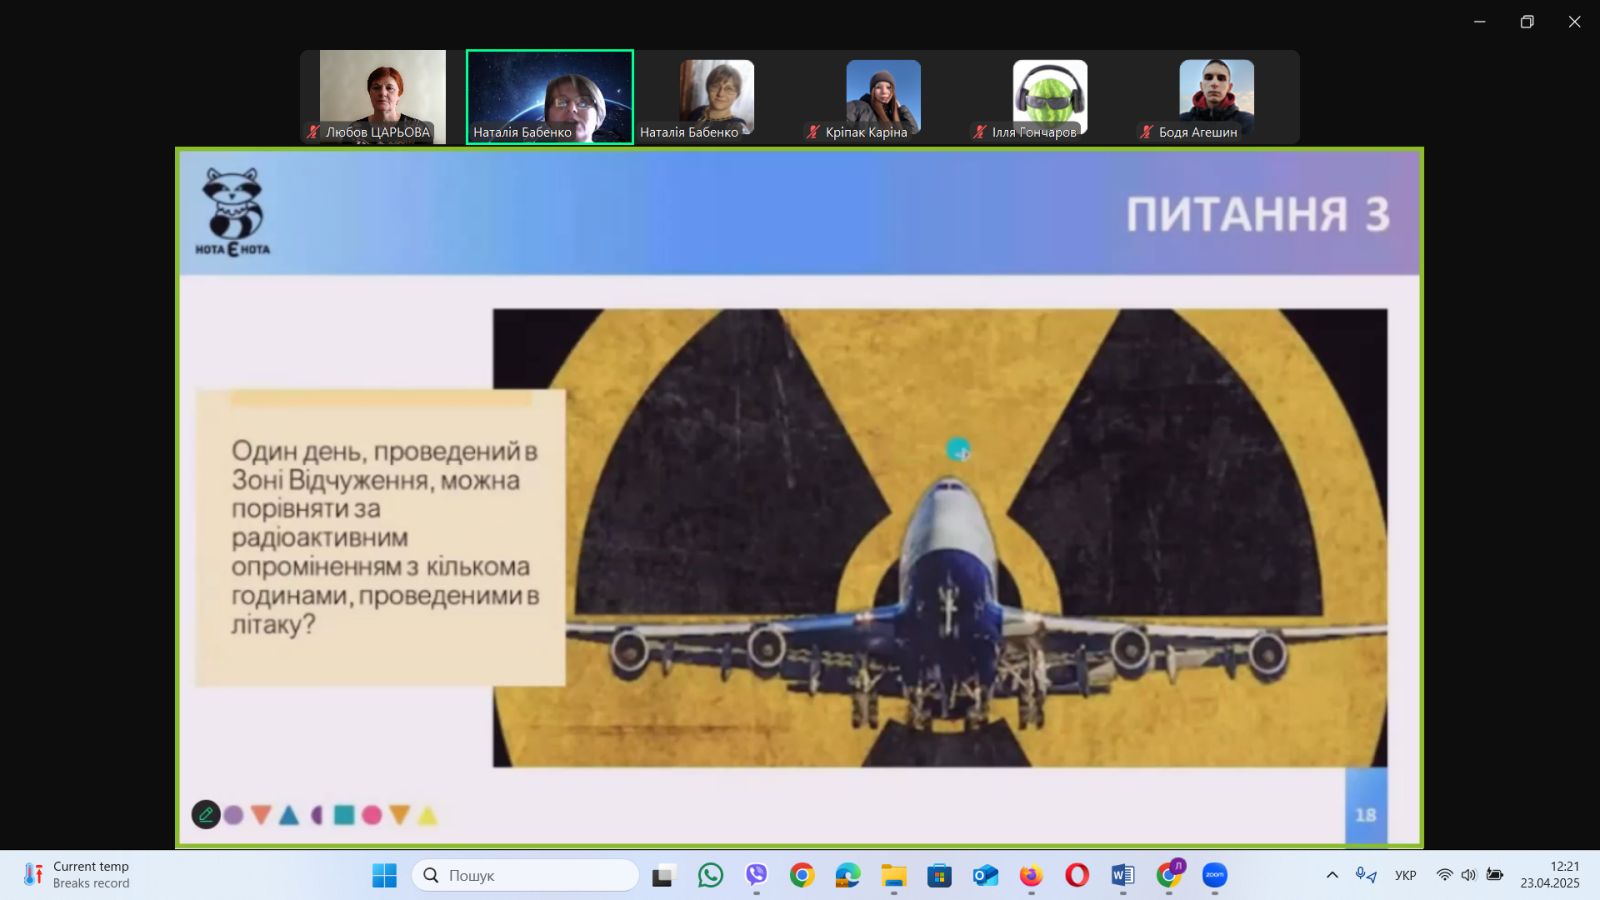Open Firefox from the taskbar
This screenshot has width=1600, height=900.
point(1031,875)
